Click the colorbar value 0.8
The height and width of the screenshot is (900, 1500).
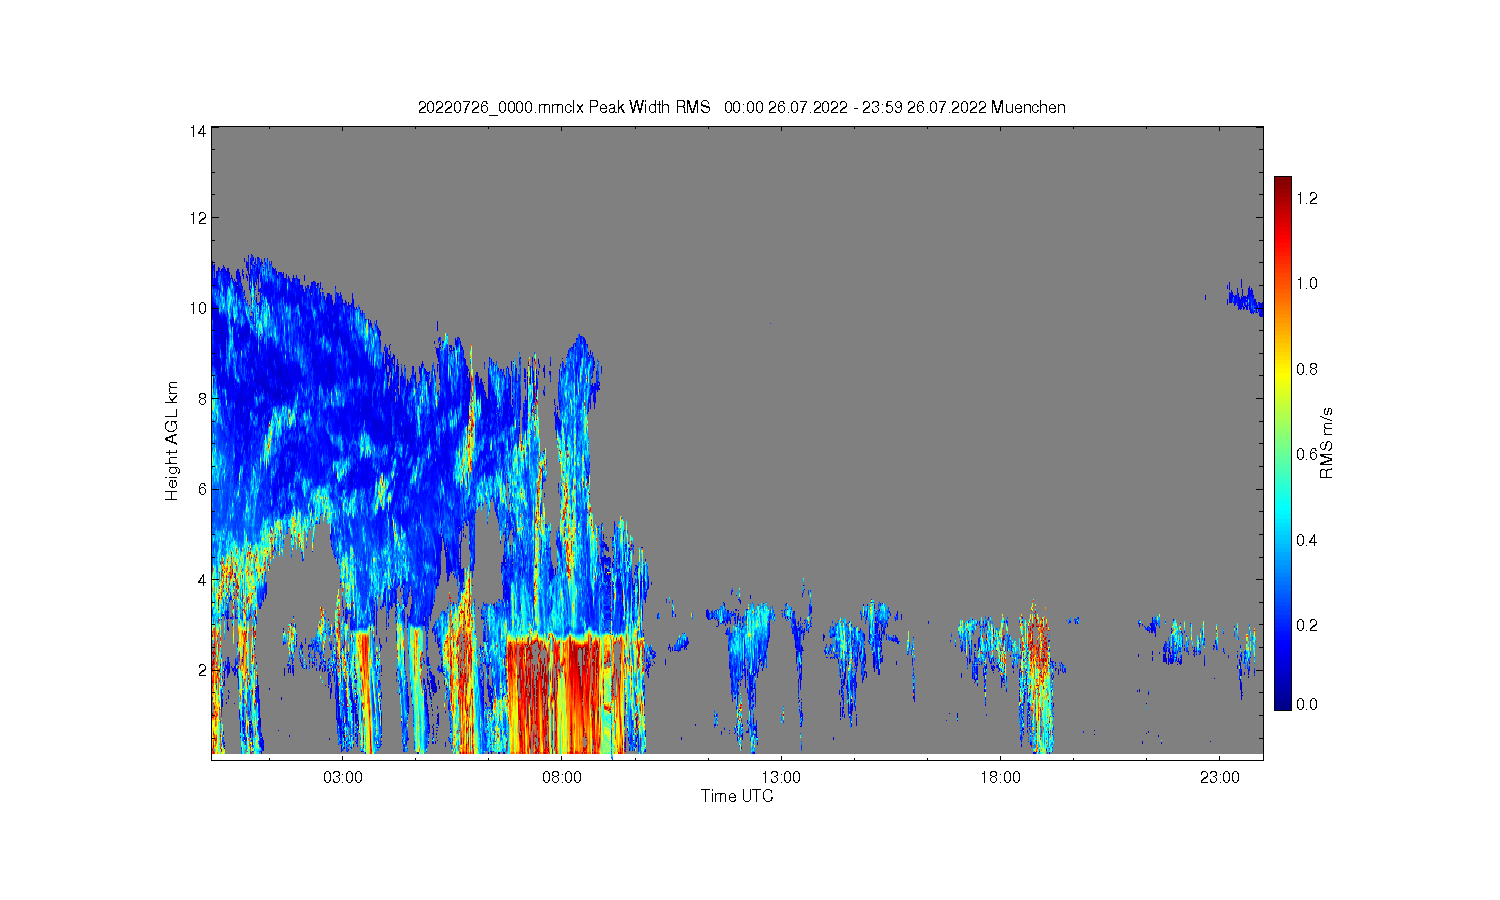point(1307,369)
